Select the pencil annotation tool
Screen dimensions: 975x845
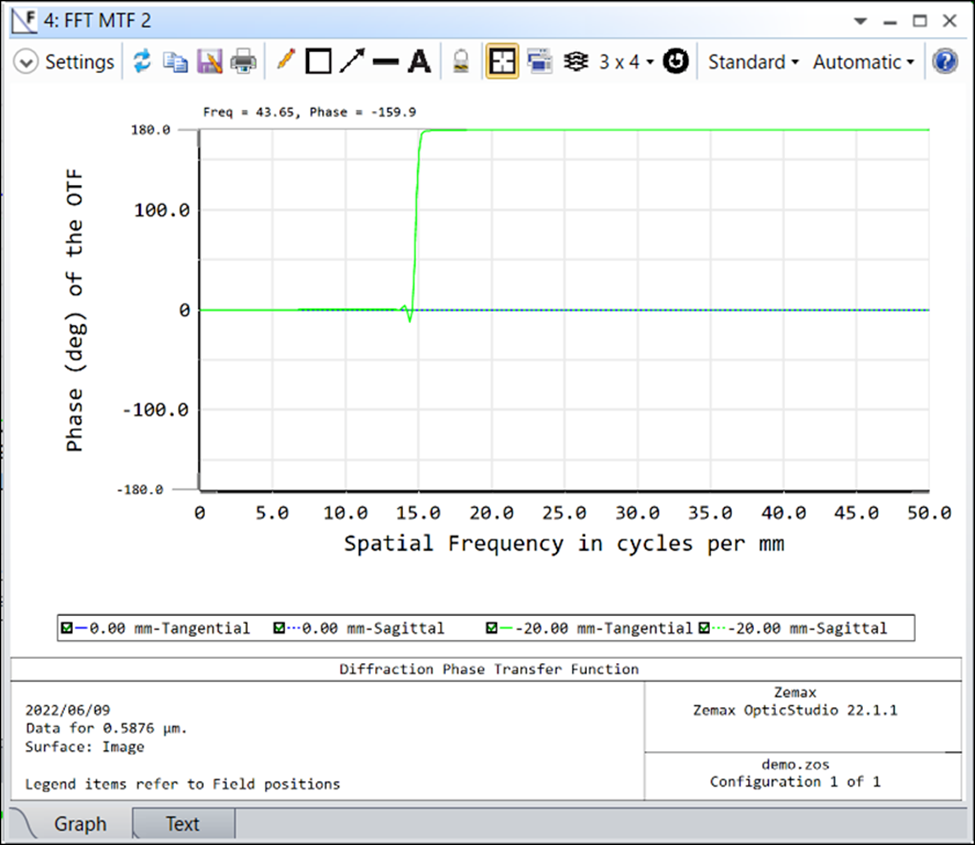[286, 62]
